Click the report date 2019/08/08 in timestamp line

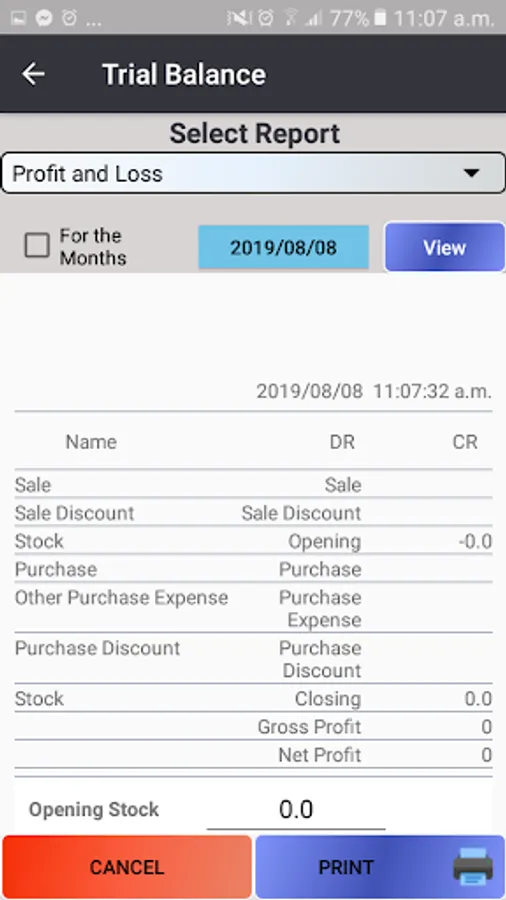[309, 391]
